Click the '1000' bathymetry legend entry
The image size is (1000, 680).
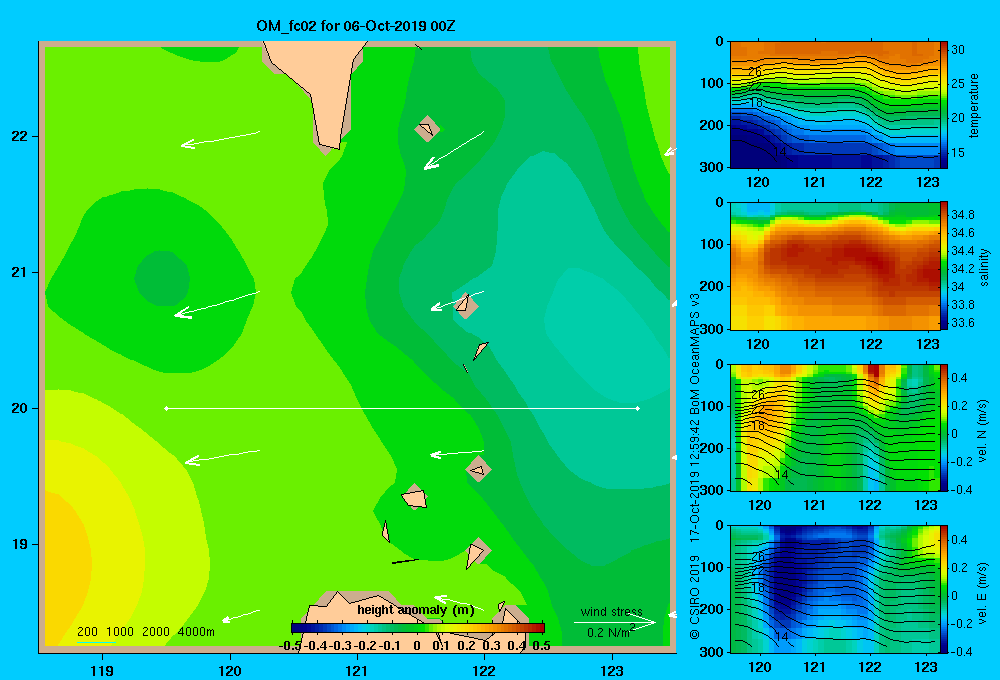[120, 632]
